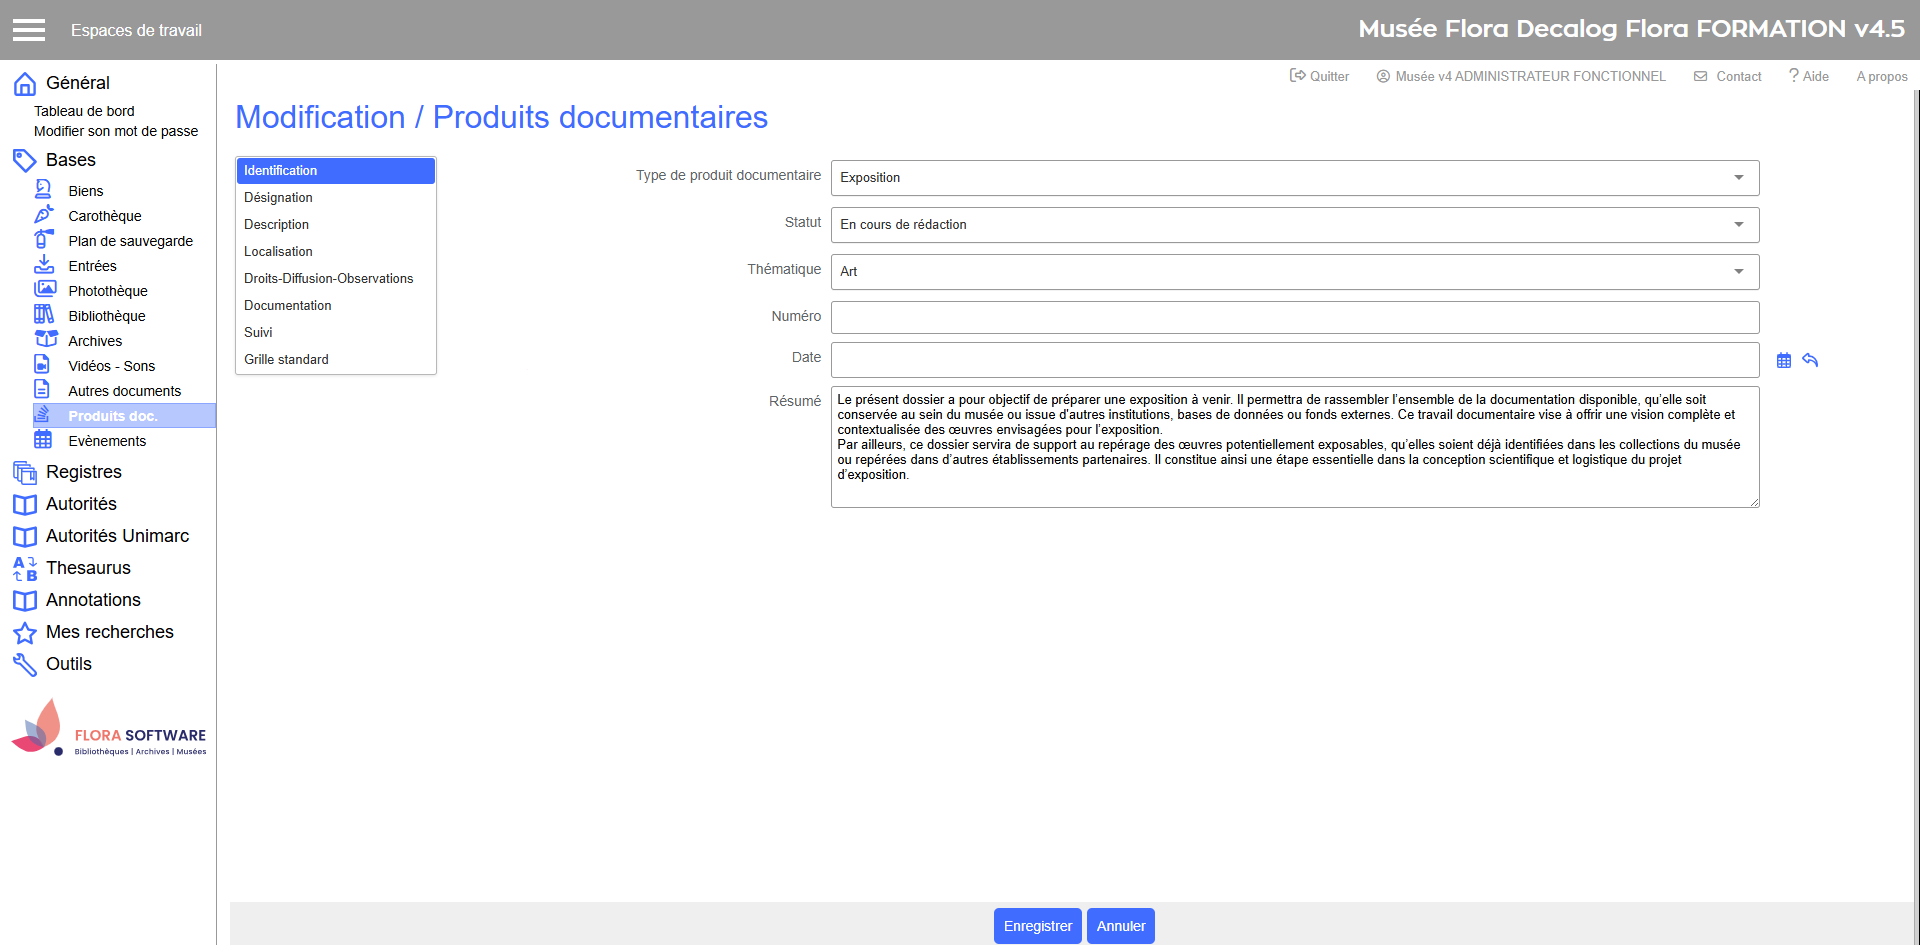The width and height of the screenshot is (1920, 945).
Task: Select the Localisation section
Action: (278, 252)
